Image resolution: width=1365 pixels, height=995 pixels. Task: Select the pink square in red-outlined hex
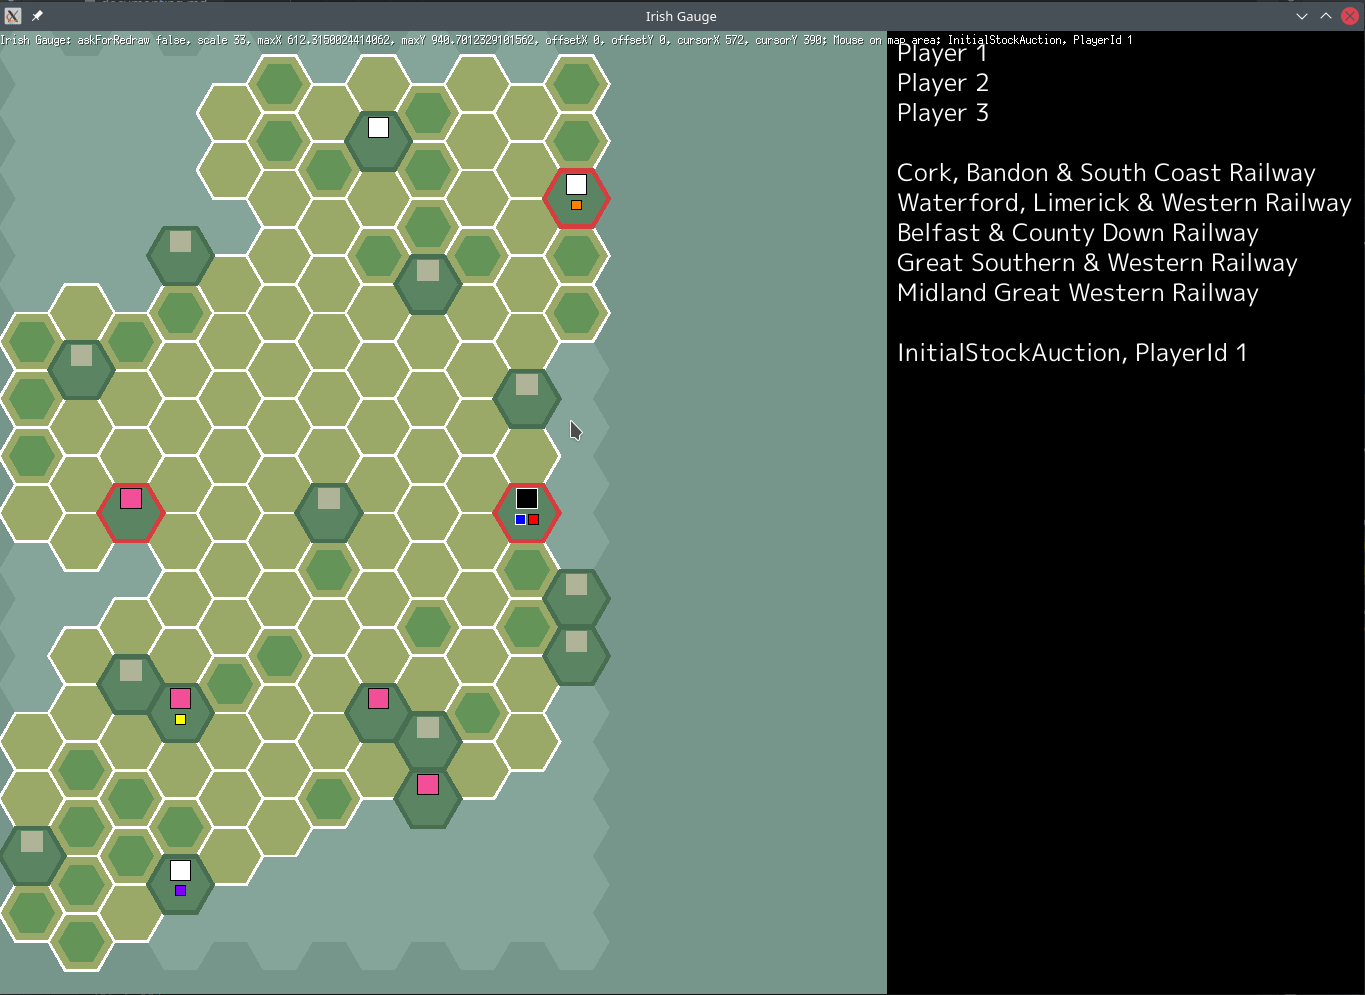(131, 498)
